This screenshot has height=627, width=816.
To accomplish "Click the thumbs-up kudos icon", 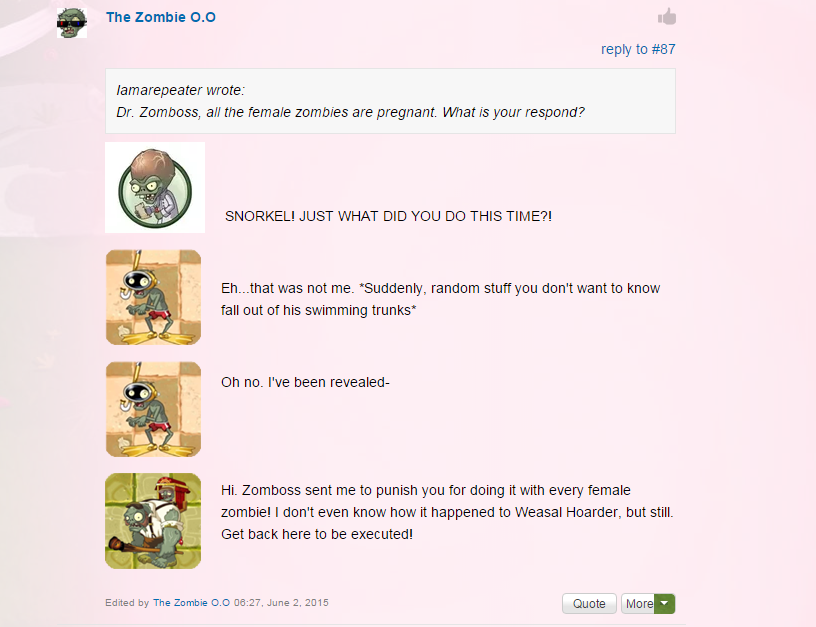I will coord(667,17).
